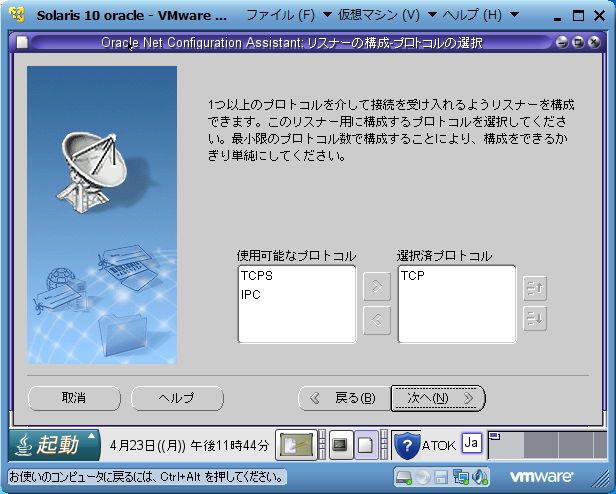The width and height of the screenshot is (616, 494).
Task: Select TCPS in the available protocols list
Action: click(x=257, y=276)
